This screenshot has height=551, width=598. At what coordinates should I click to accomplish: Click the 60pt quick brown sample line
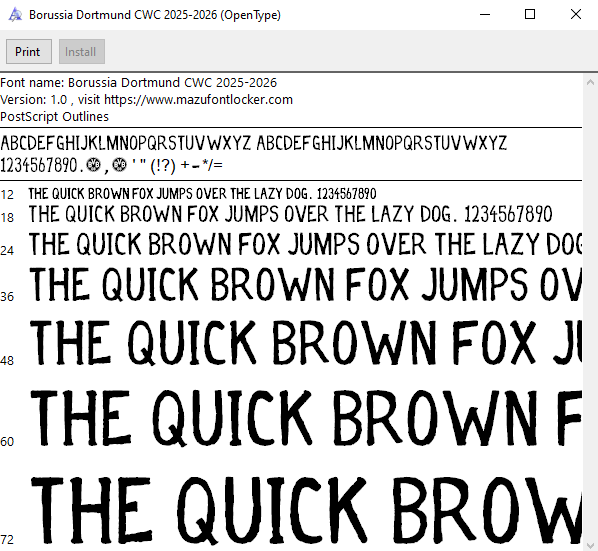click(306, 418)
